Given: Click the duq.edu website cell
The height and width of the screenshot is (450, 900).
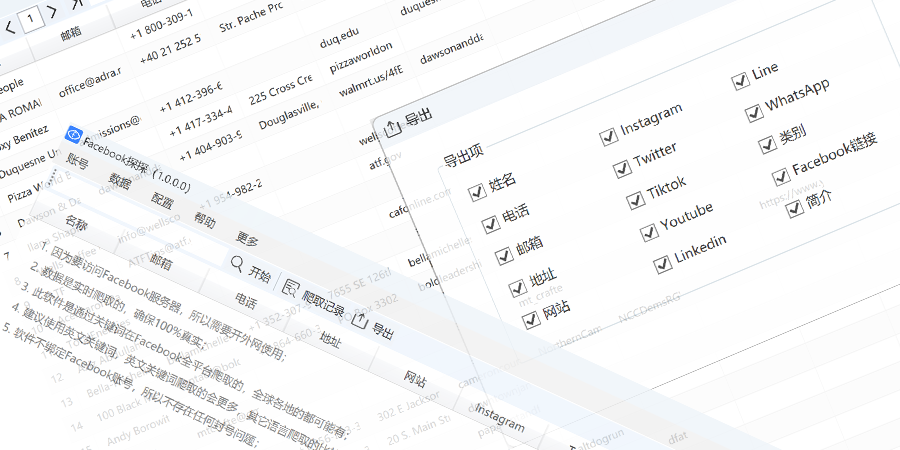Looking at the screenshot, I should (x=339, y=36).
